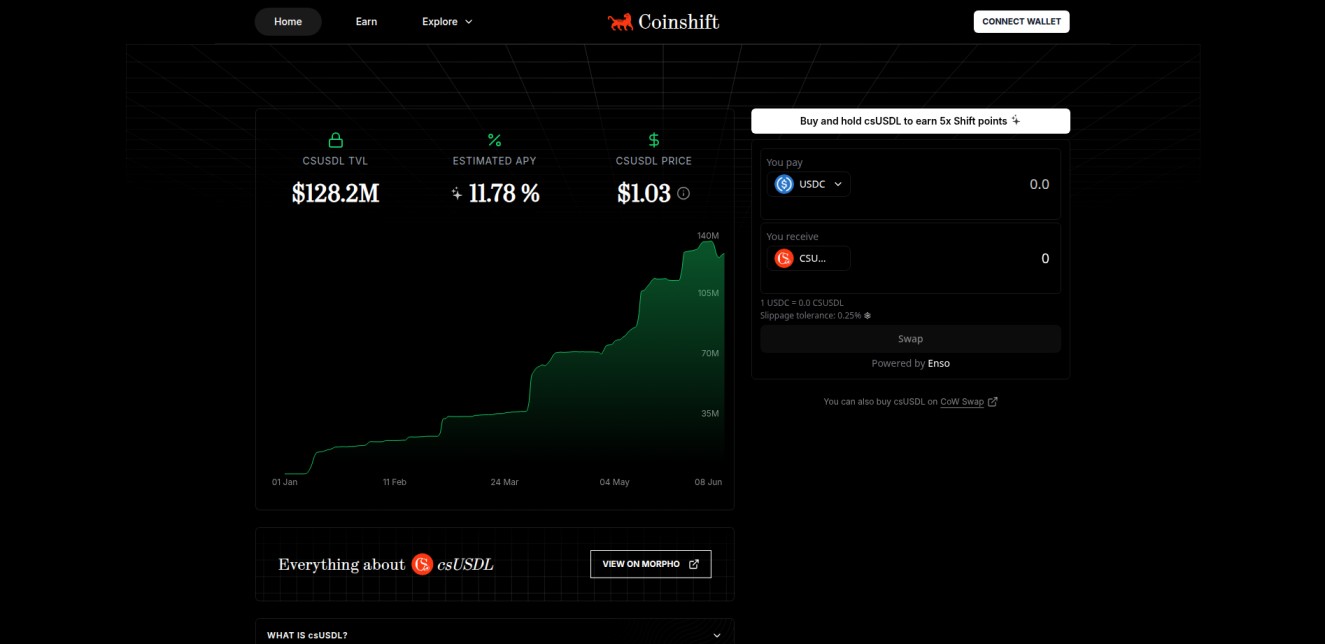Image resolution: width=1325 pixels, height=644 pixels.
Task: Open VIEW ON MORPHO
Action: coord(650,564)
